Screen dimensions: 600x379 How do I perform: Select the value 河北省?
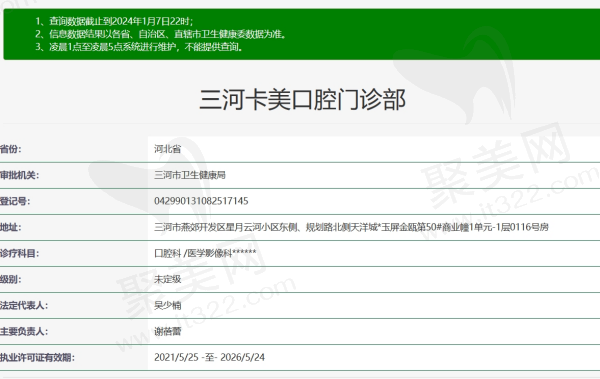point(168,149)
